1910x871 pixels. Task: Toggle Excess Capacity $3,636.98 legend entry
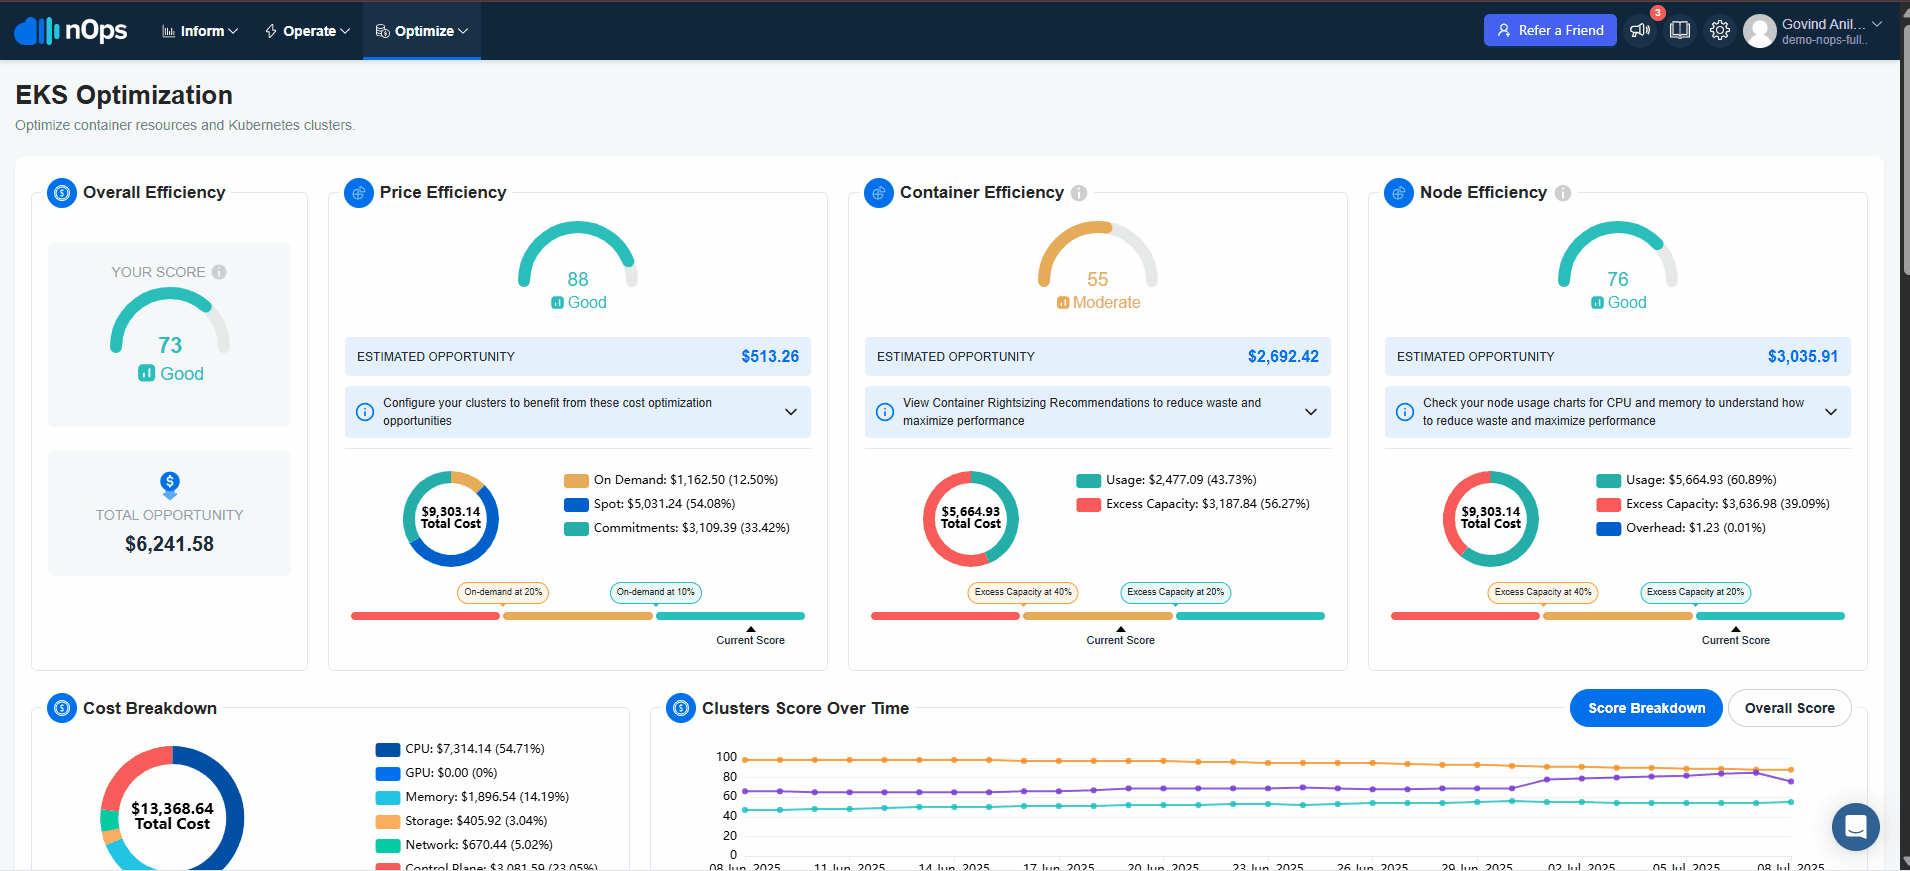pyautogui.click(x=1713, y=504)
